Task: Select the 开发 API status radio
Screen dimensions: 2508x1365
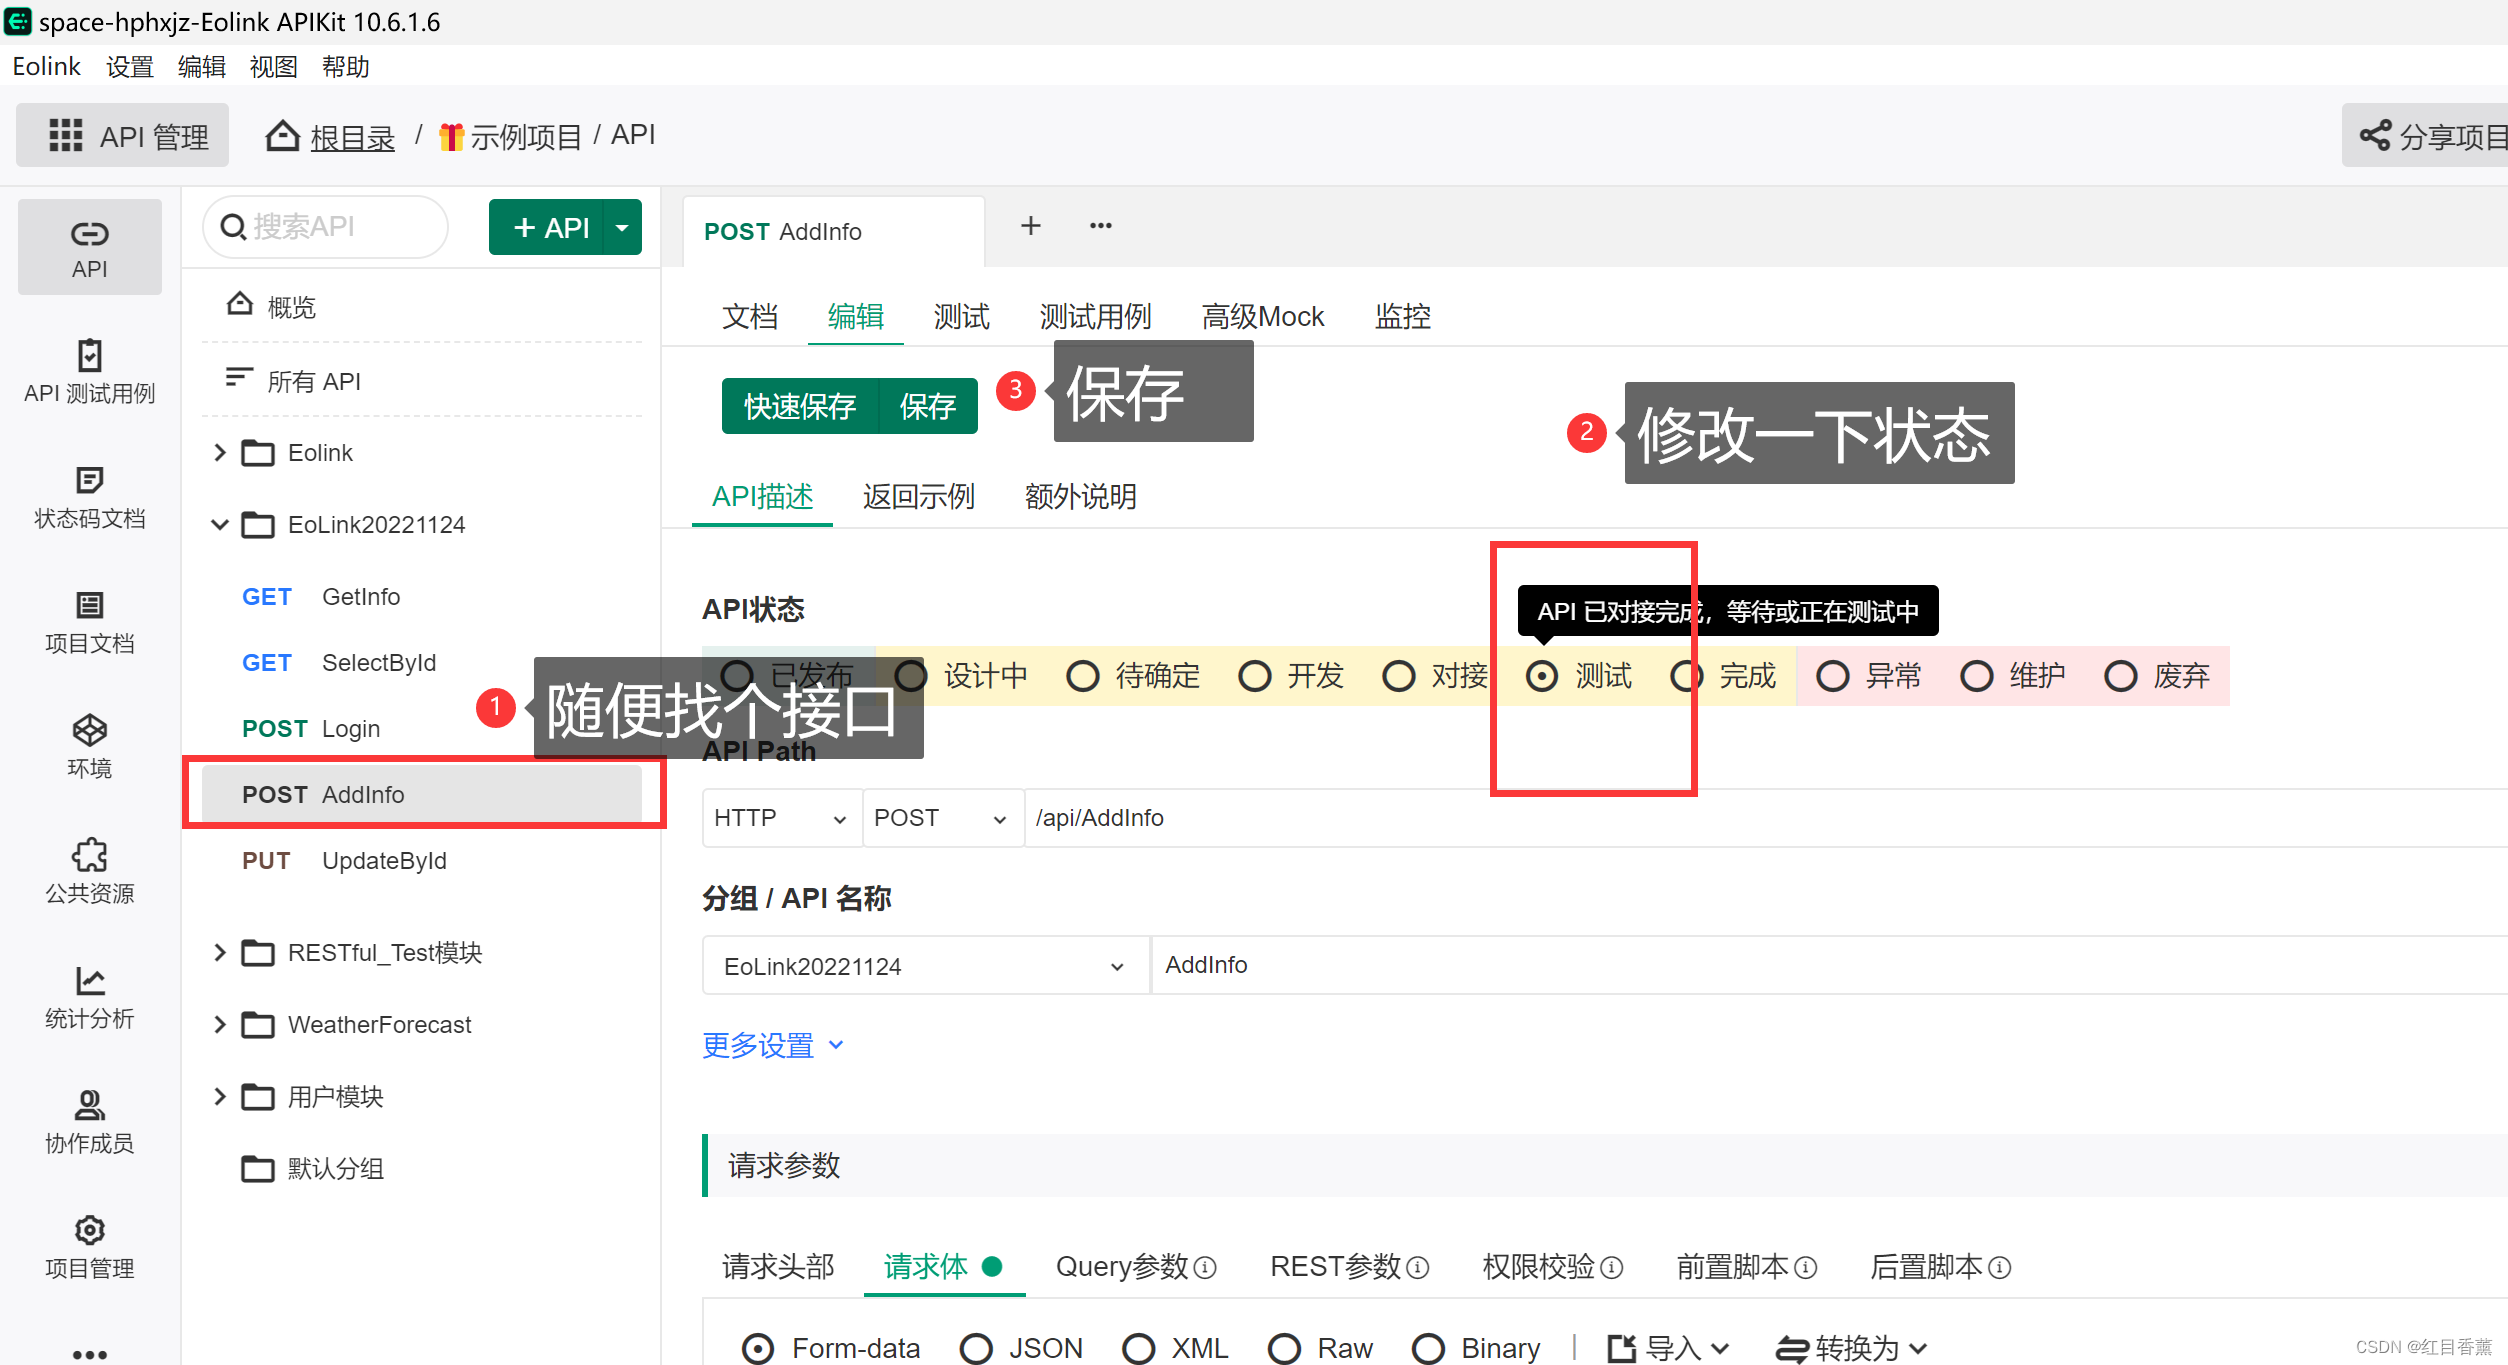Action: tap(1255, 677)
